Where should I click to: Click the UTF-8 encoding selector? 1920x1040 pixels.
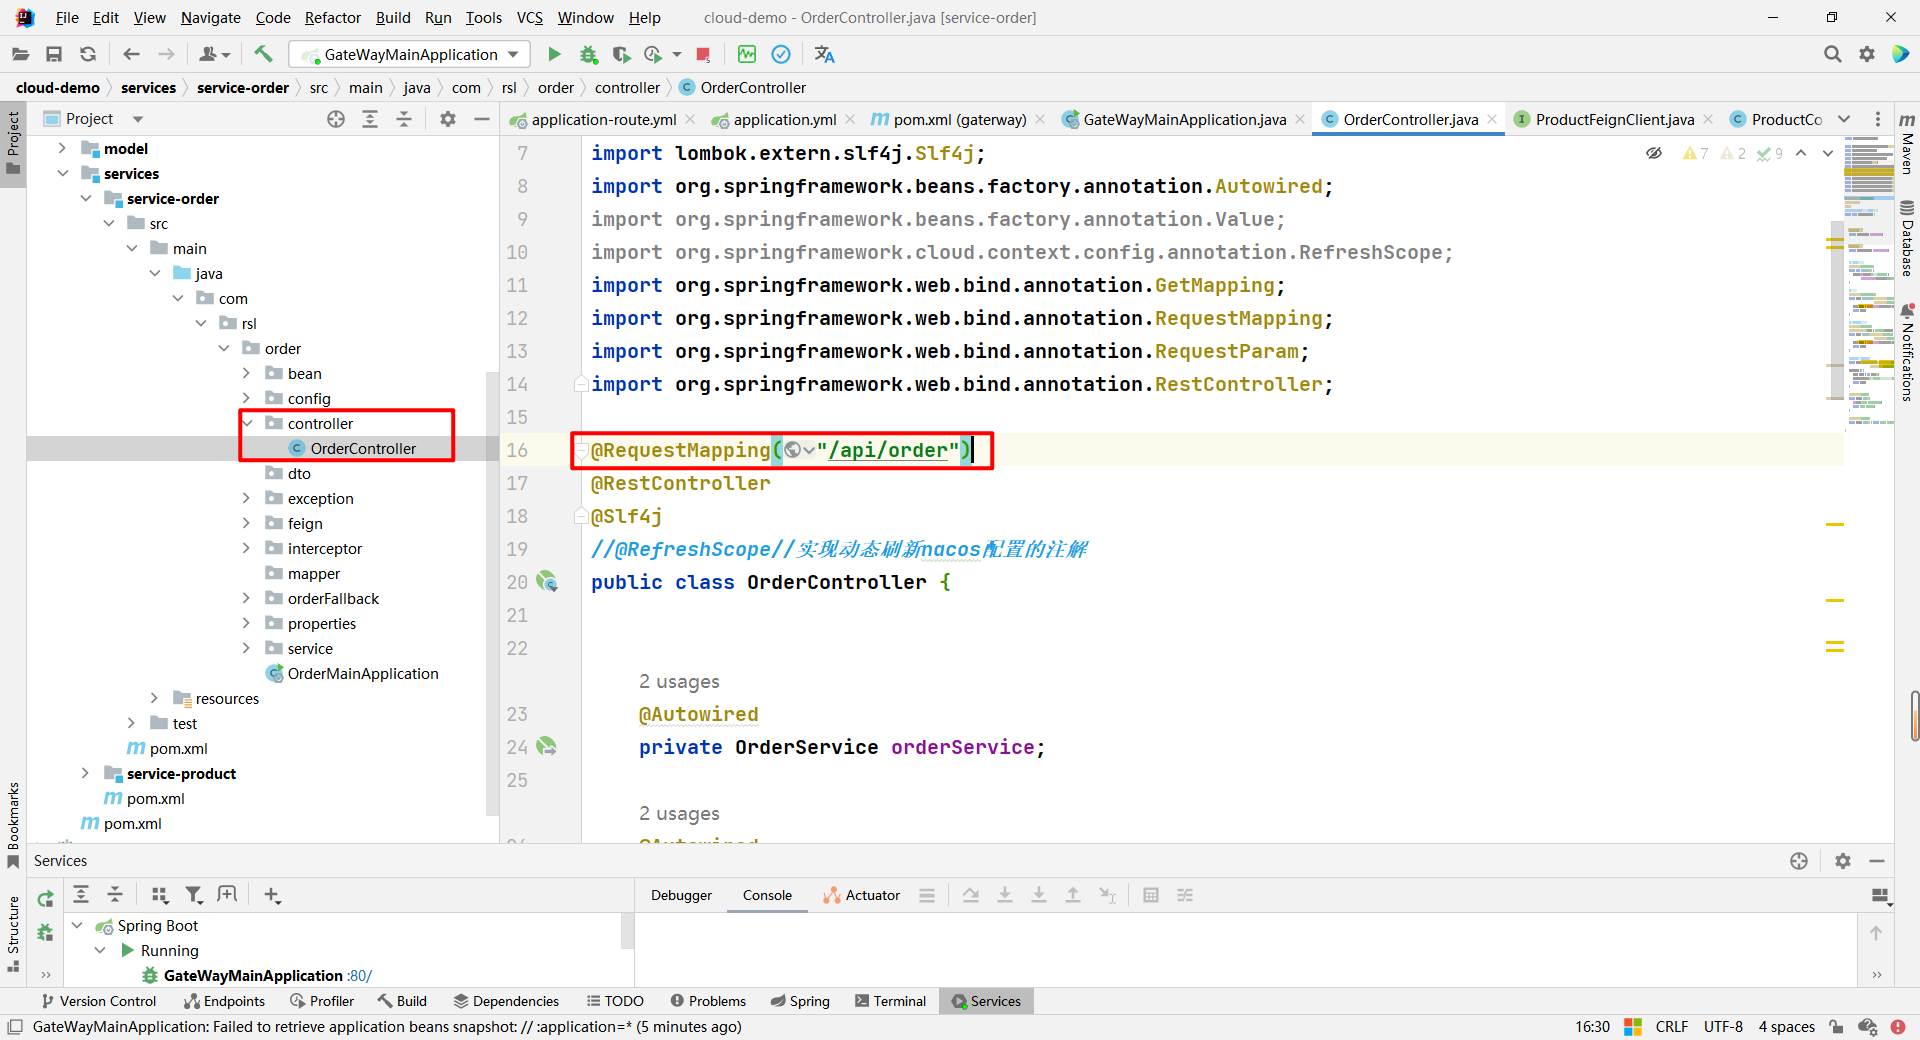click(1723, 1027)
